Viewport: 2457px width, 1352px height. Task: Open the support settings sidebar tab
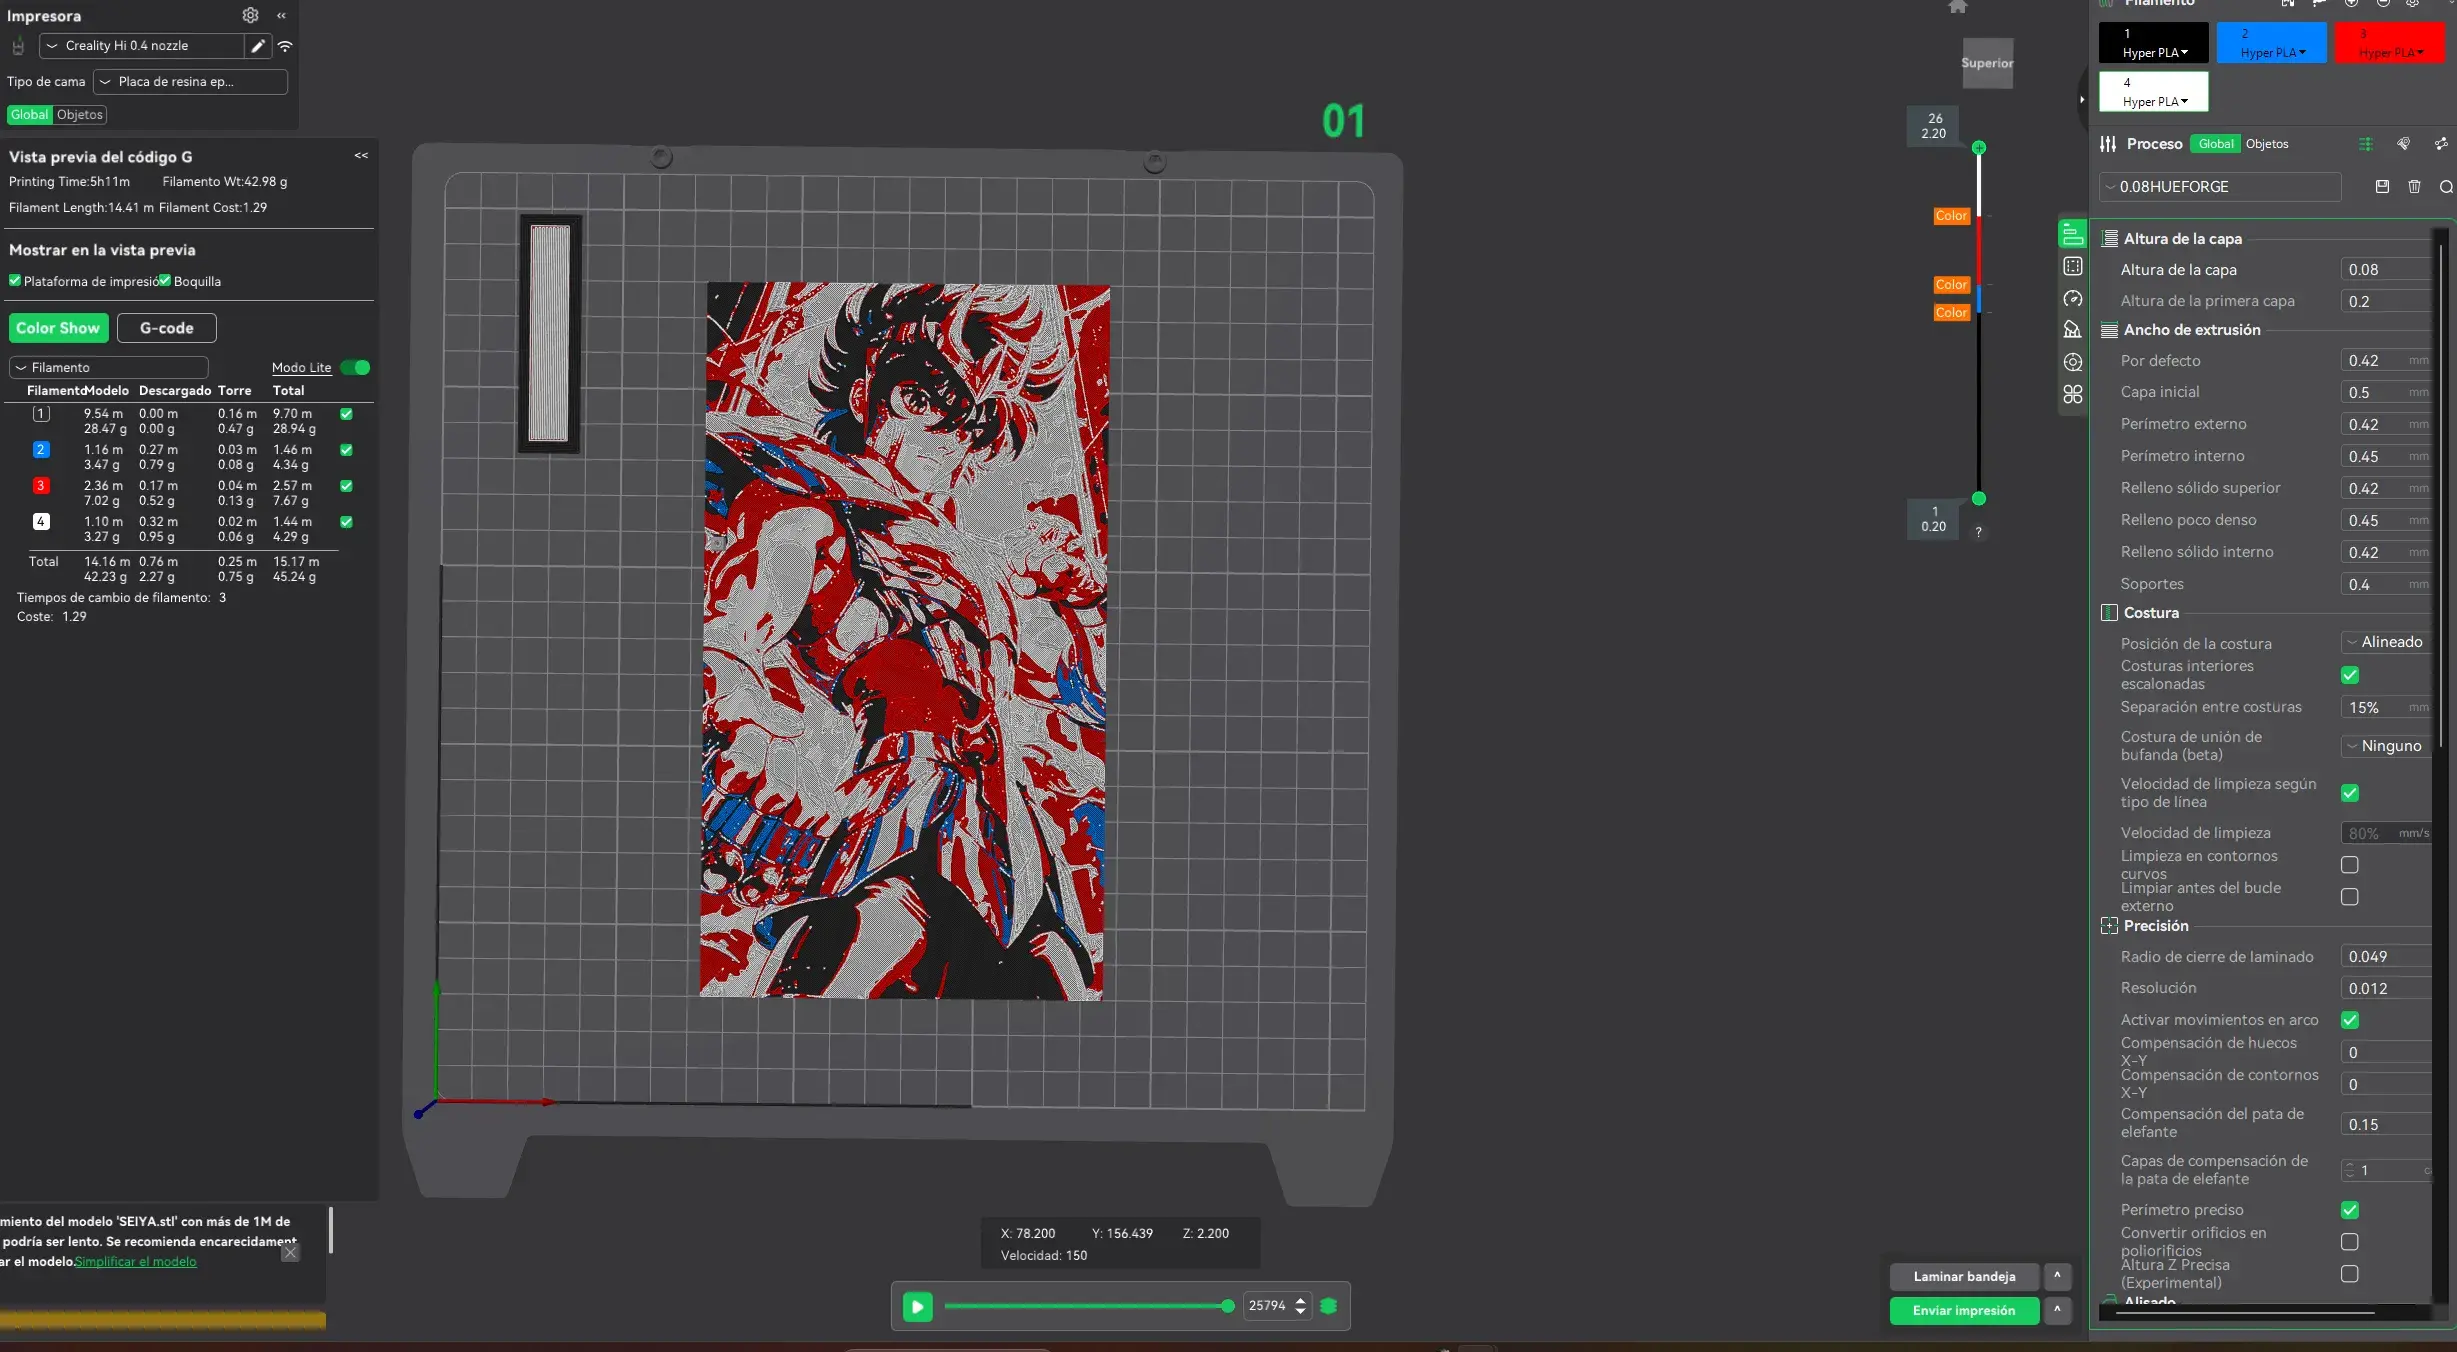2073,330
